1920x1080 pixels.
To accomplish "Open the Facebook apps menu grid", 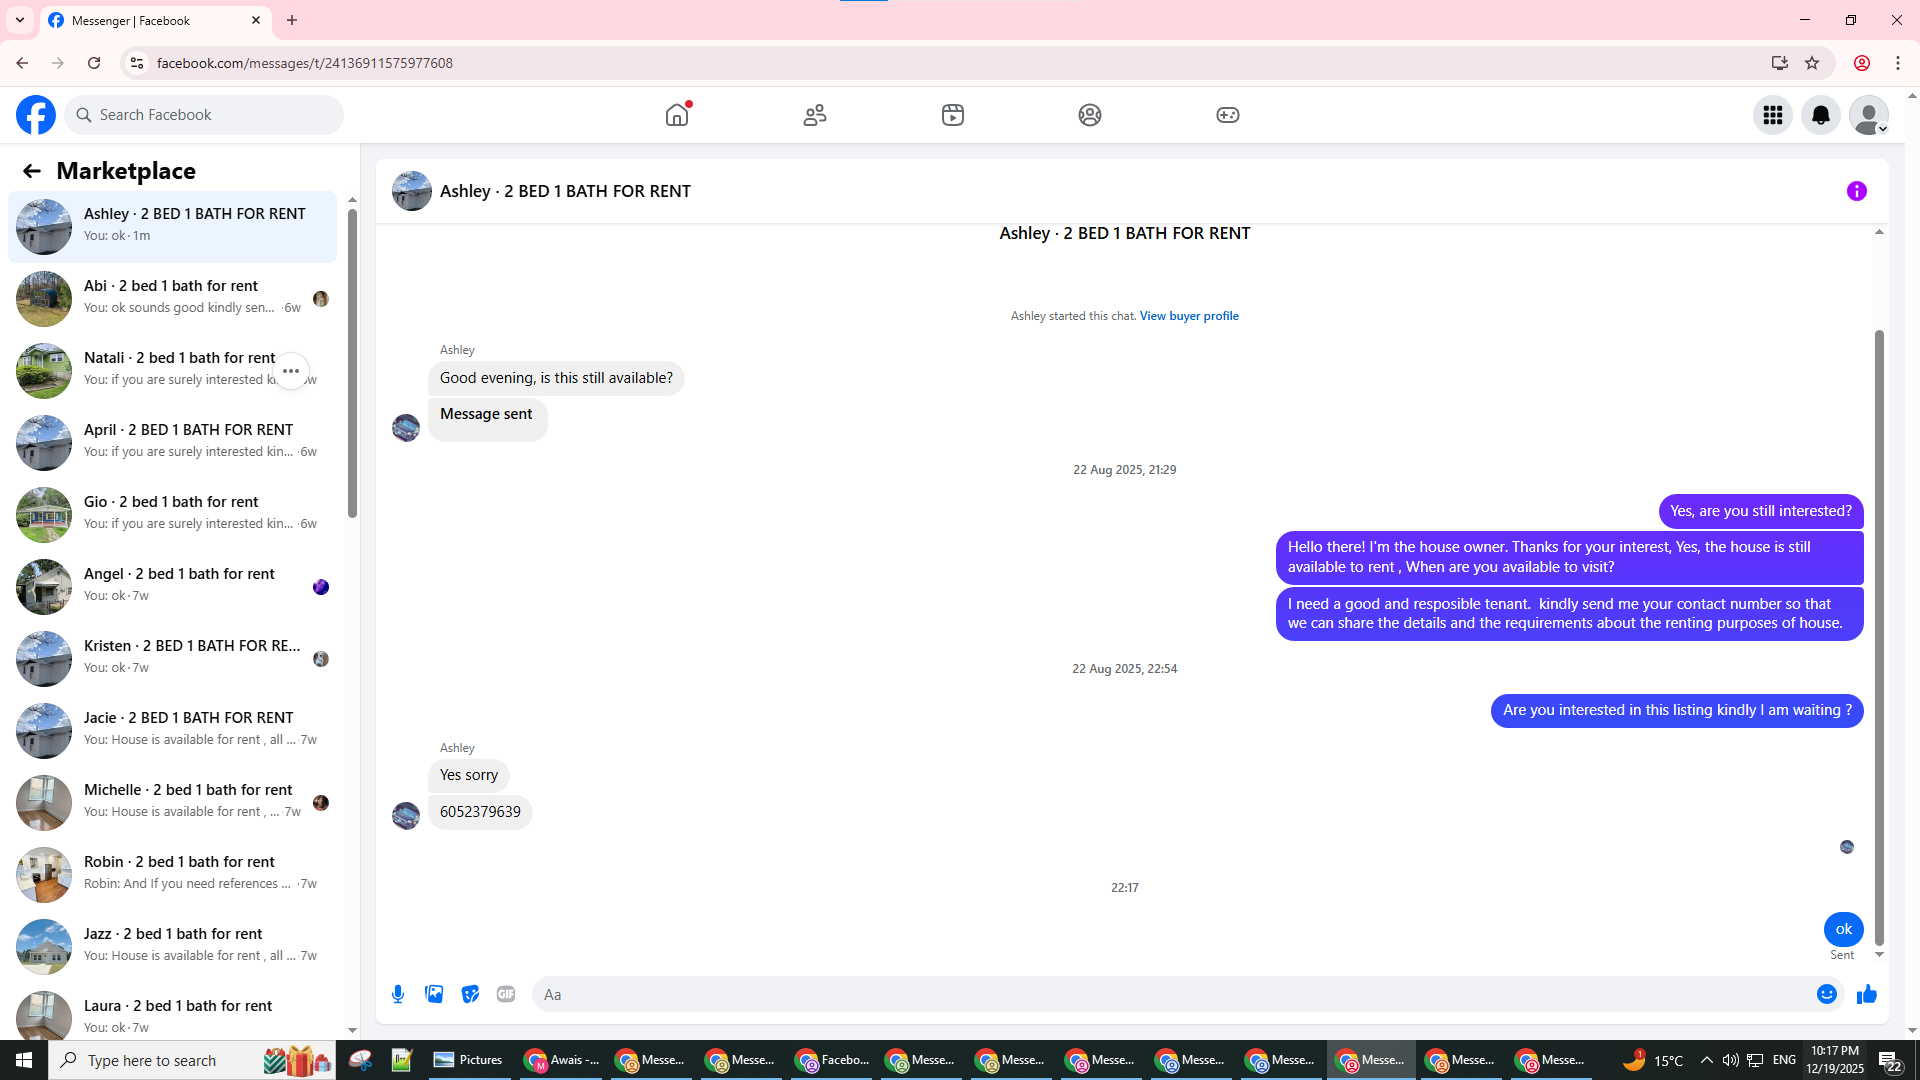I will 1772,115.
